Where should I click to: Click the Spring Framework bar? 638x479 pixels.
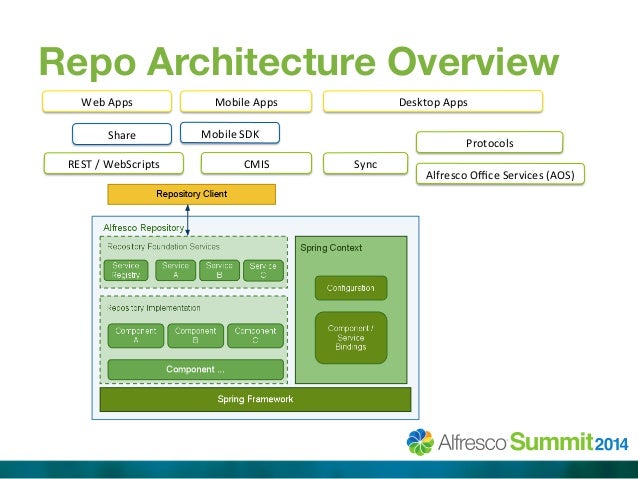(256, 399)
